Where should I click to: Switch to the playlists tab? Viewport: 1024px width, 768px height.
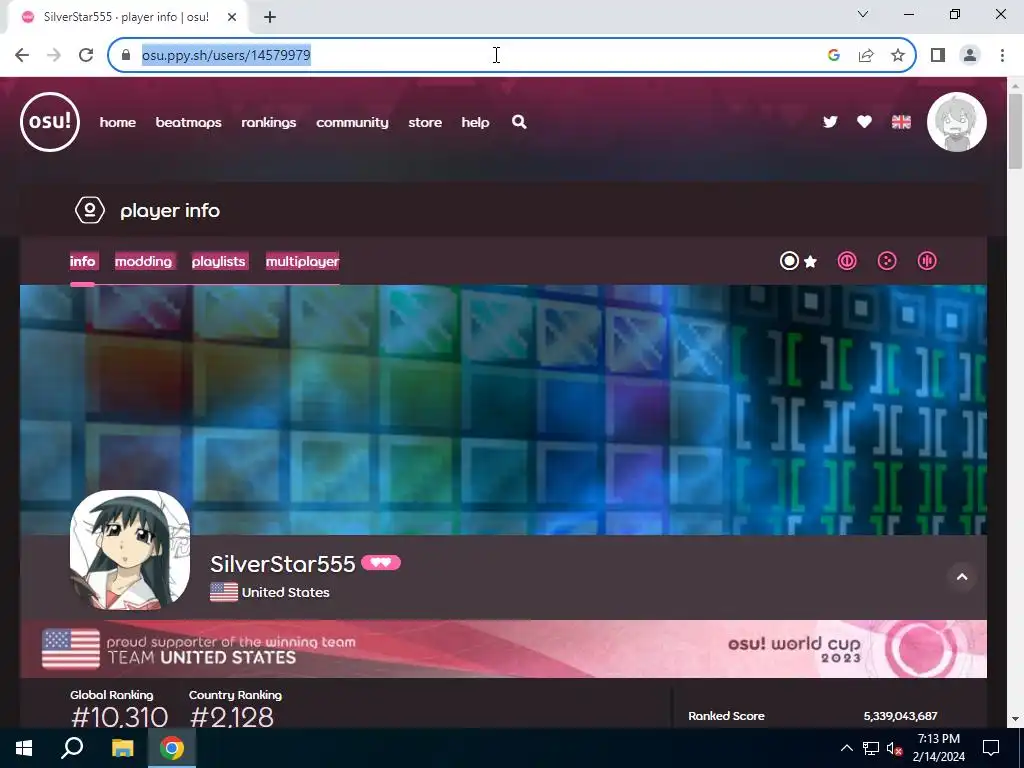pos(218,261)
